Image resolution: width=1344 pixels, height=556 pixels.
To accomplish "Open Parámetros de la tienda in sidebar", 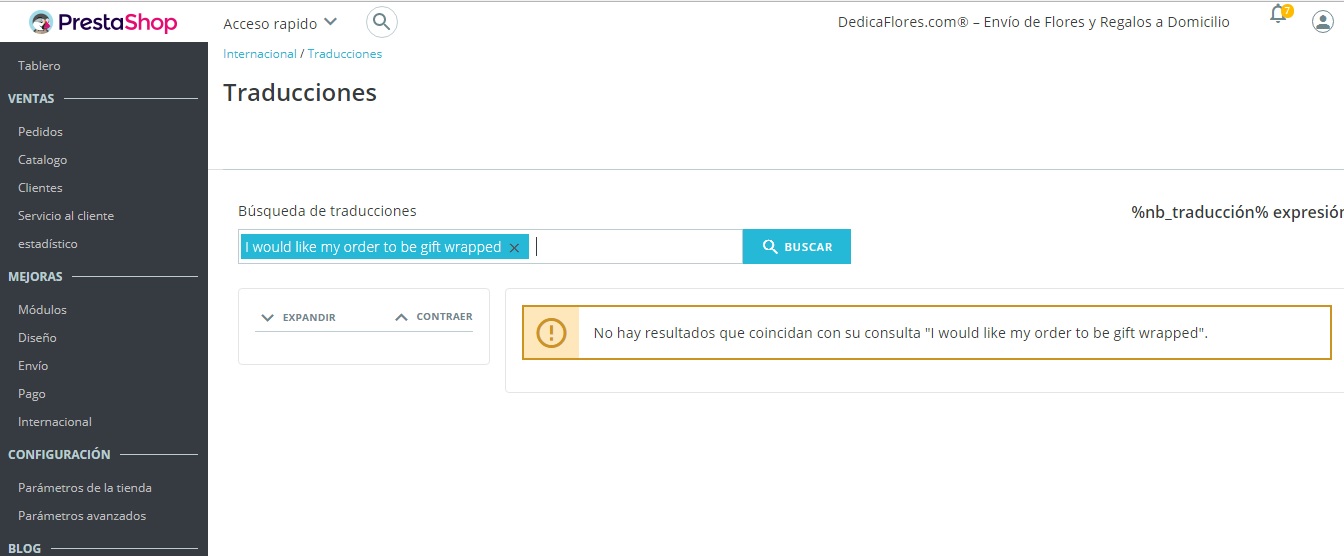I will coord(85,488).
